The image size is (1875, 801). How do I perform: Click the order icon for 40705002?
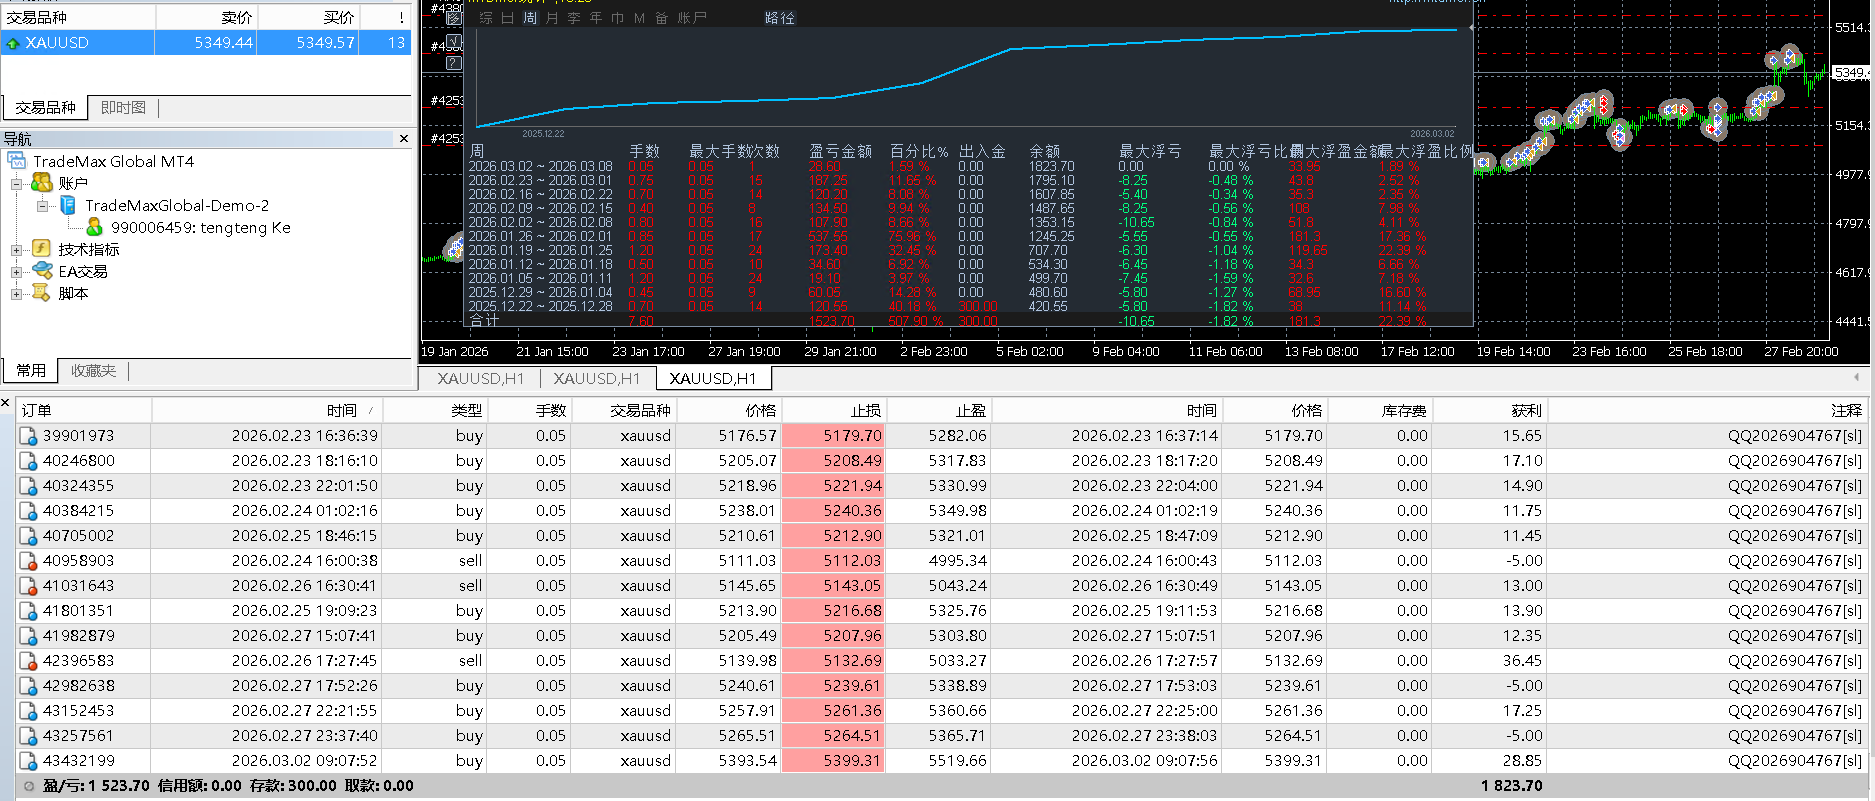(x=29, y=536)
